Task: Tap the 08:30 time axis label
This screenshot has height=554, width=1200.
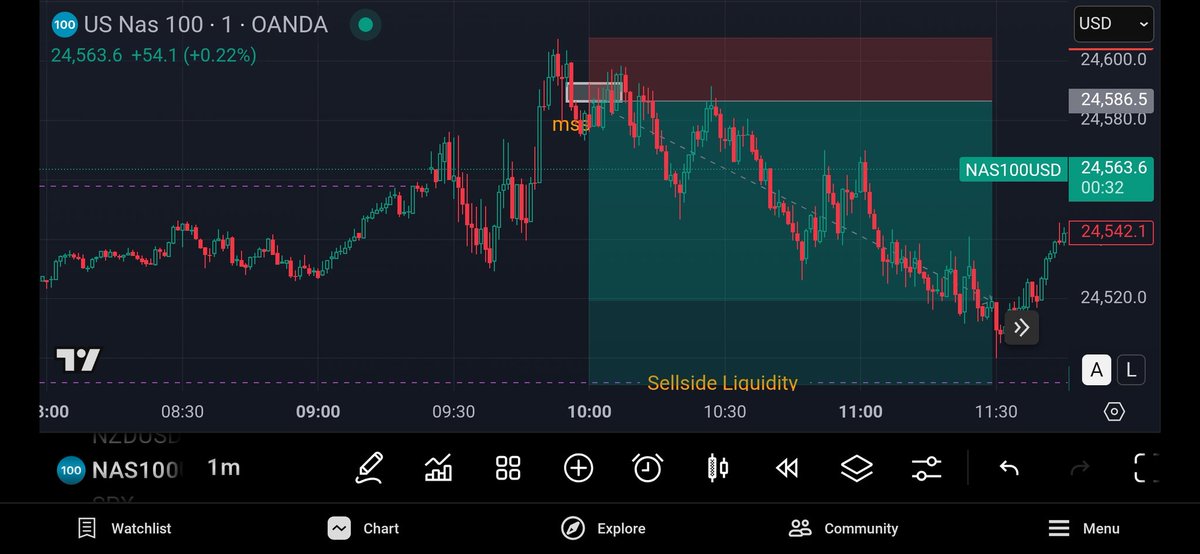Action: [182, 412]
